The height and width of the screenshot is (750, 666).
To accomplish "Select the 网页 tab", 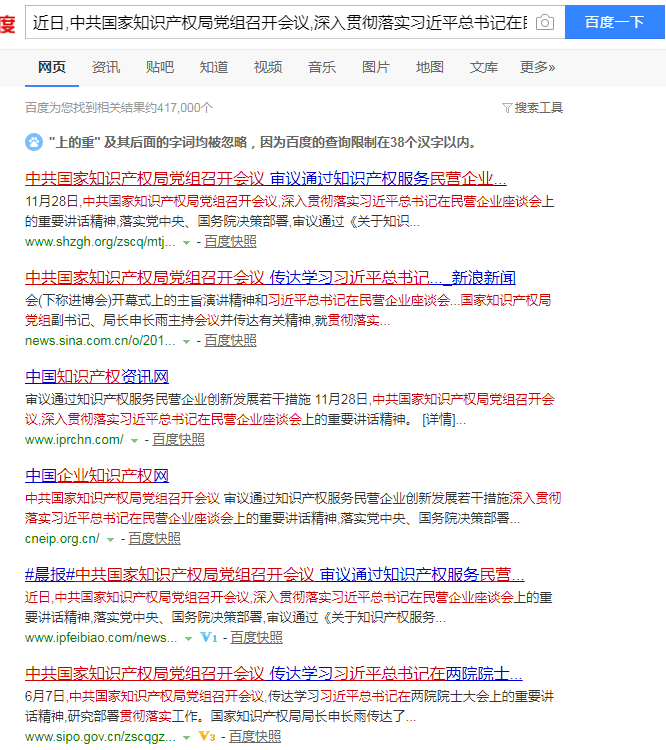I will coord(52,67).
